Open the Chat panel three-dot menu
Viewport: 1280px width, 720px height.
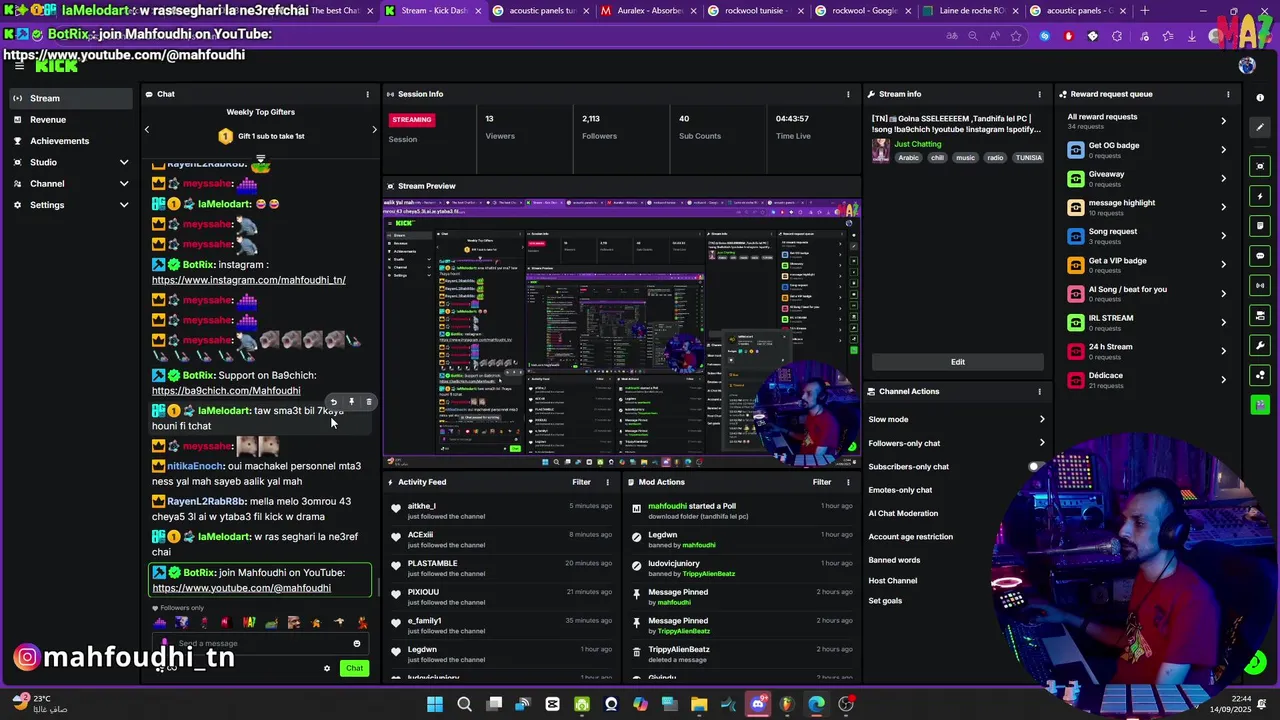(x=367, y=94)
